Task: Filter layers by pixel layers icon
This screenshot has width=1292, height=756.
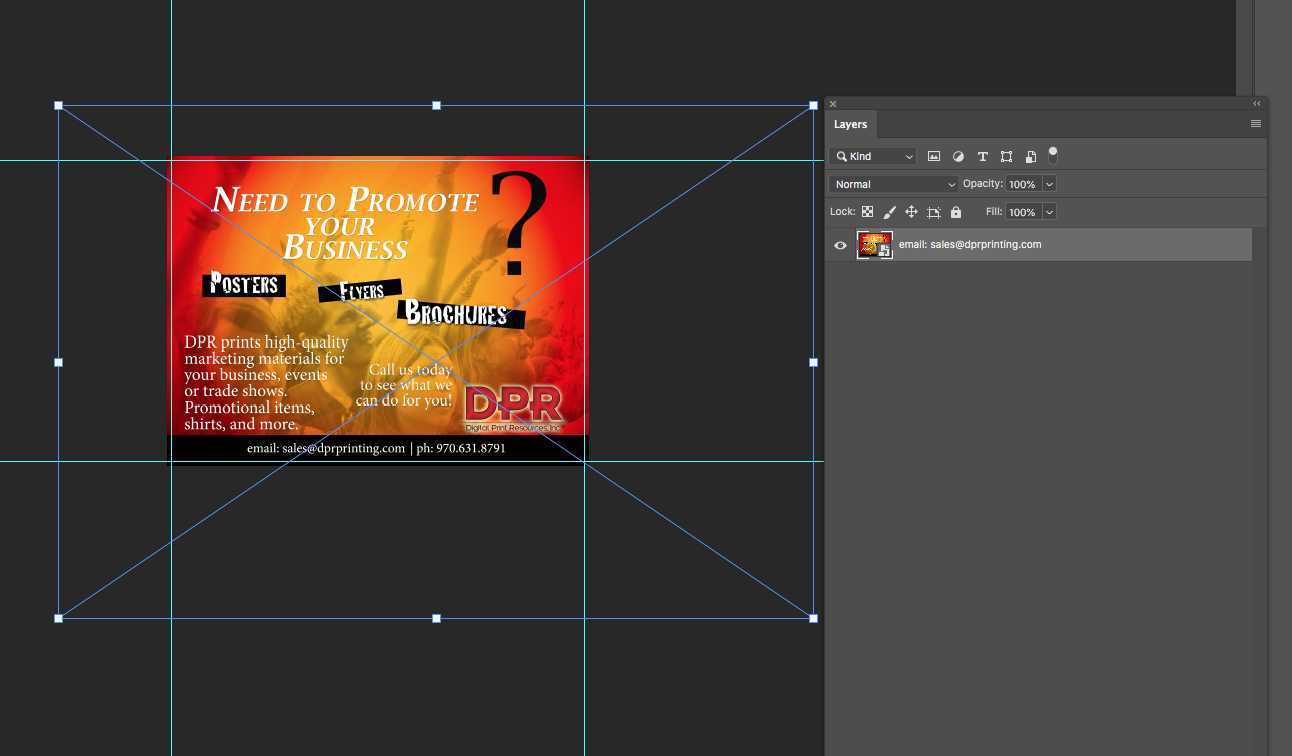Action: coord(934,157)
